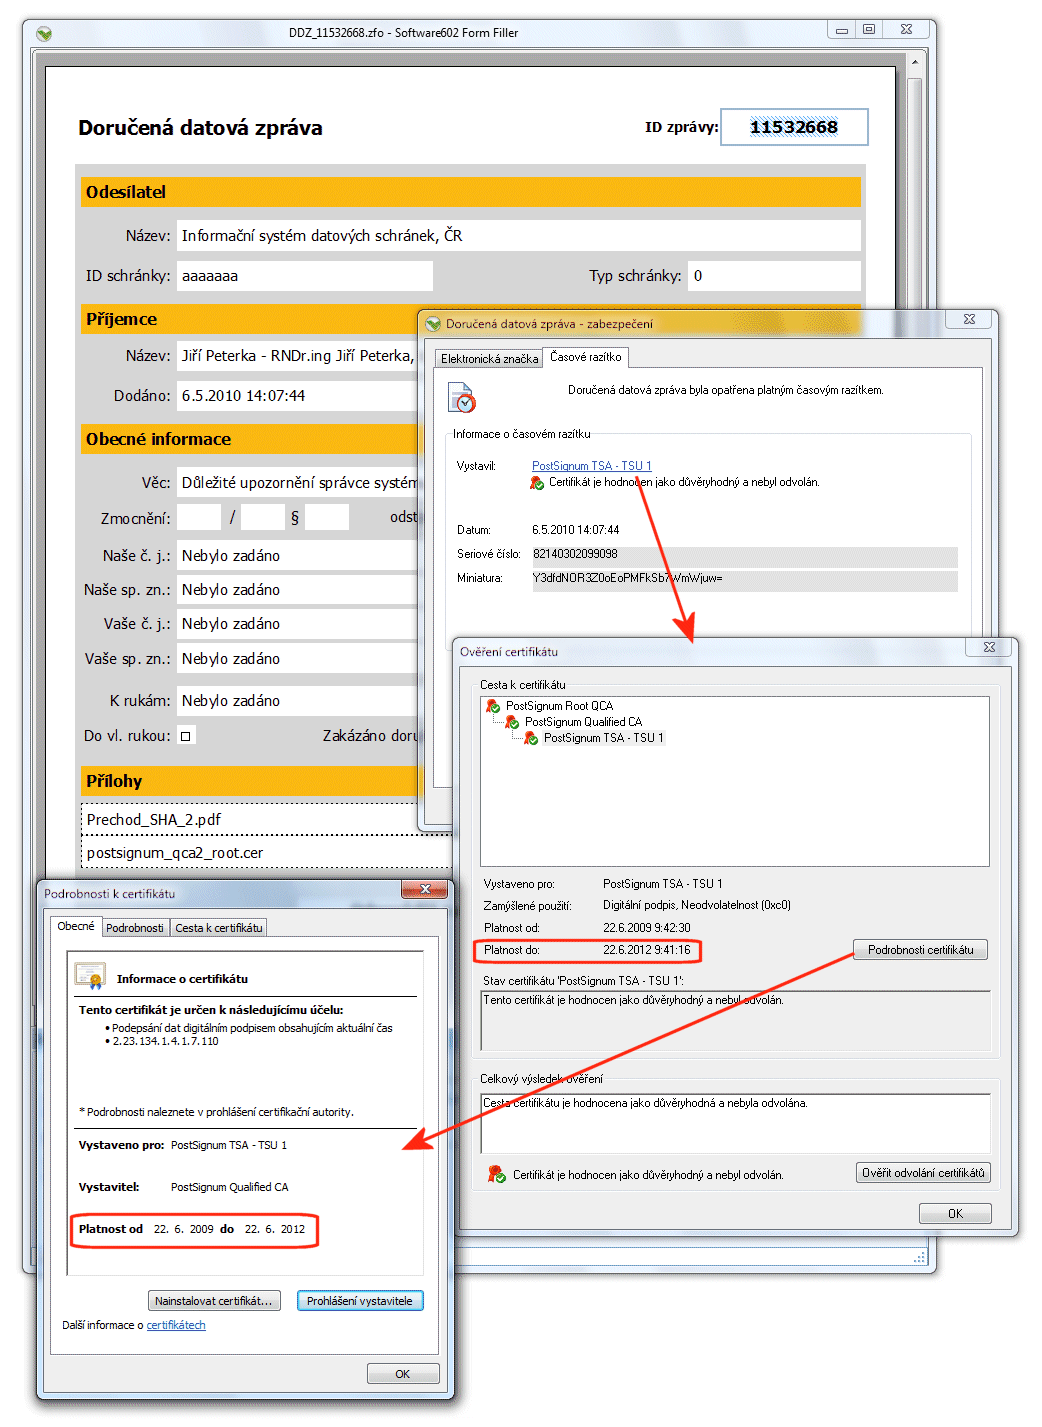This screenshot has height=1427, width=1042.
Task: Select PostSignum TSA - TSU 1 in certificate path
Action: coord(604,738)
